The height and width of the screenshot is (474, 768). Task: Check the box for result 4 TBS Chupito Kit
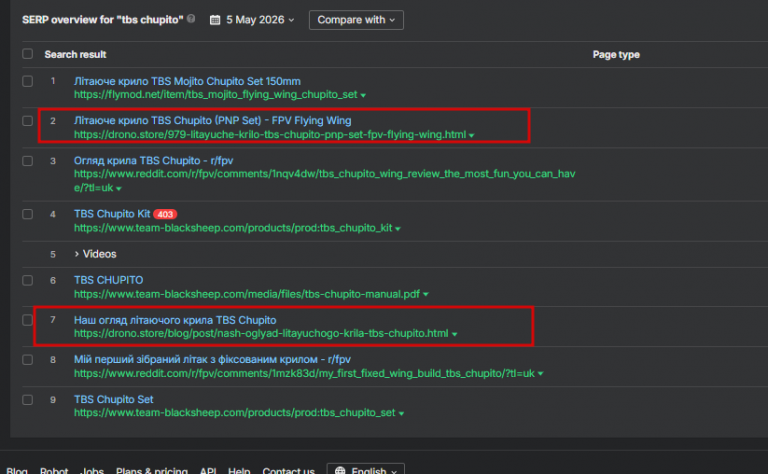[x=27, y=214]
